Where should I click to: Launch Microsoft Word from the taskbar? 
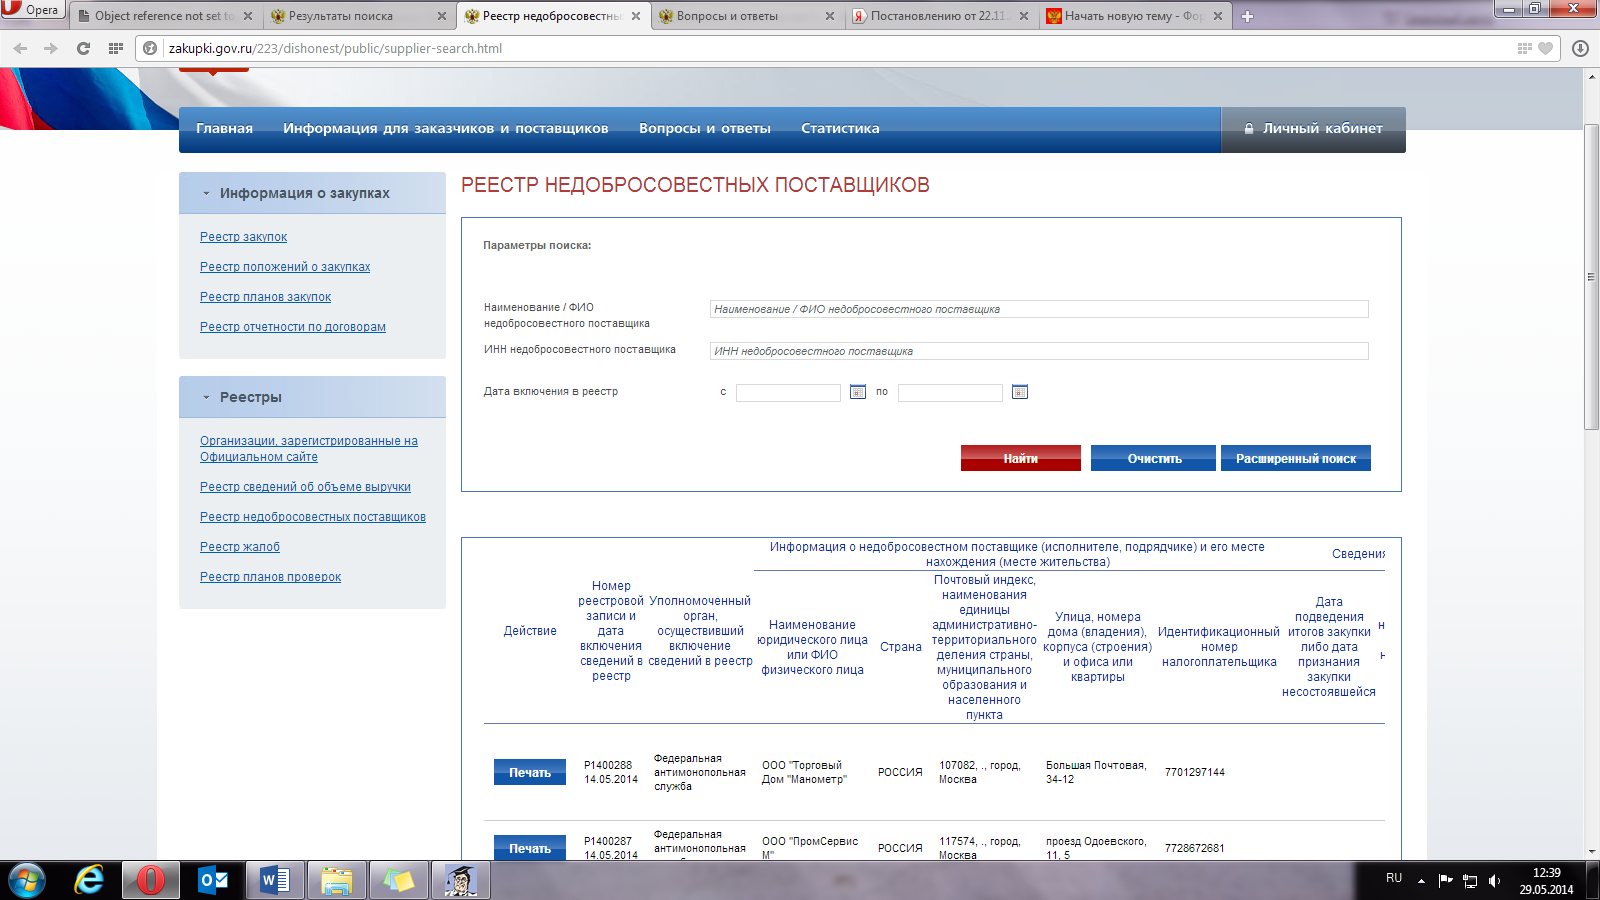point(275,880)
